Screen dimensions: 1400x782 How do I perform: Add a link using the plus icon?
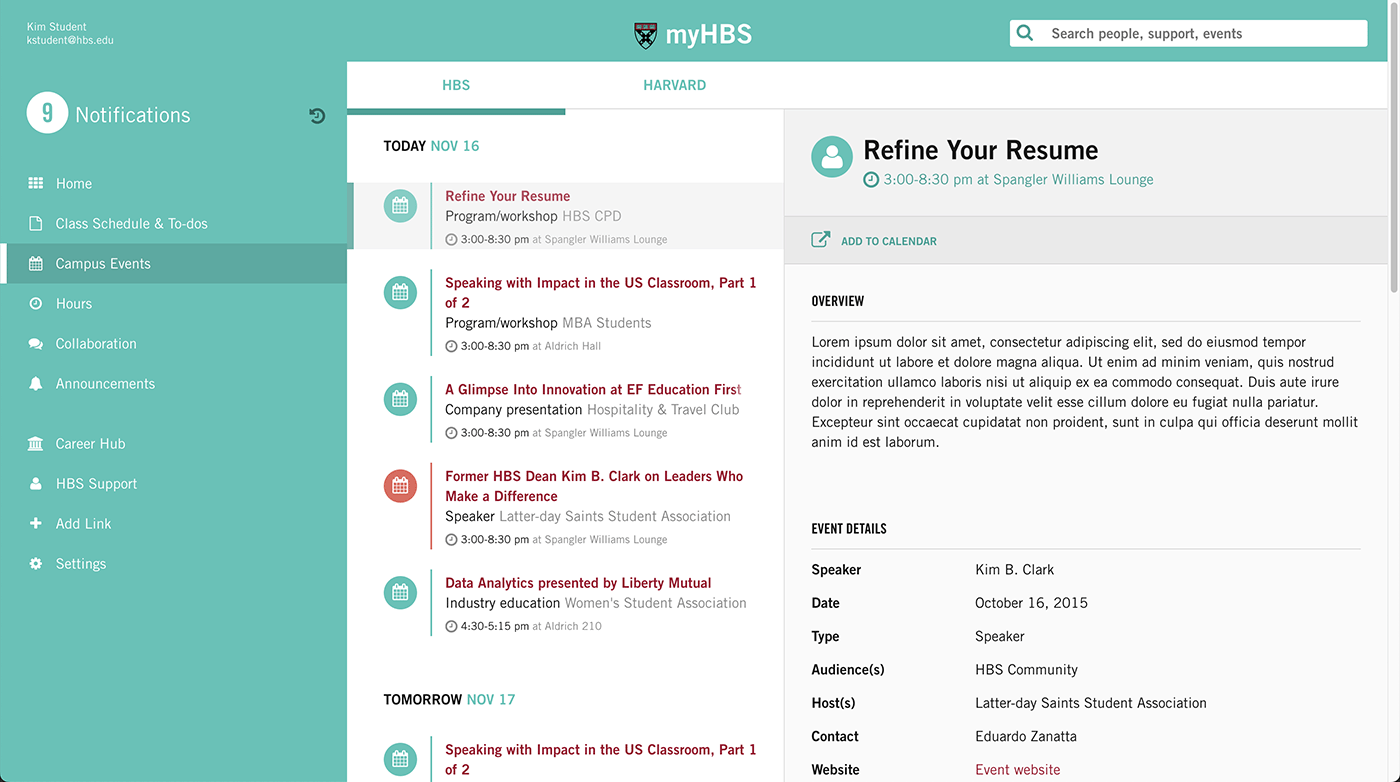[x=35, y=523]
